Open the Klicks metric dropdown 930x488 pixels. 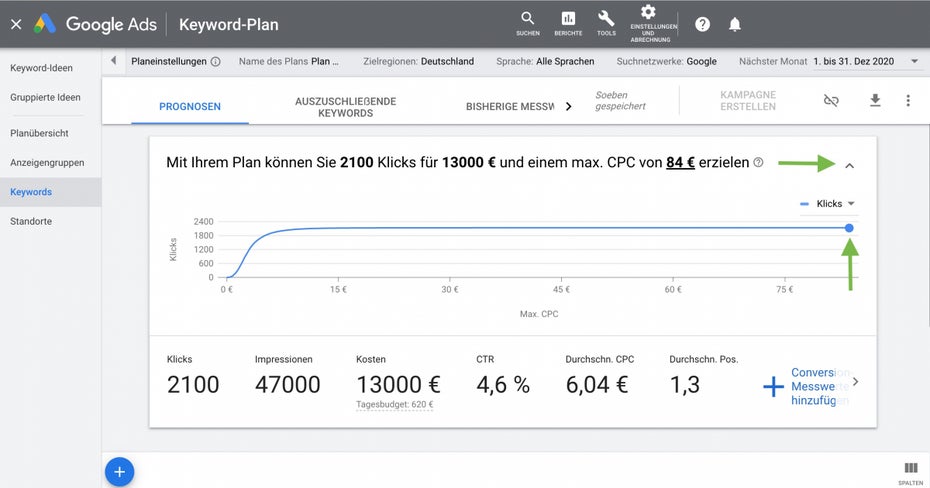click(x=827, y=204)
